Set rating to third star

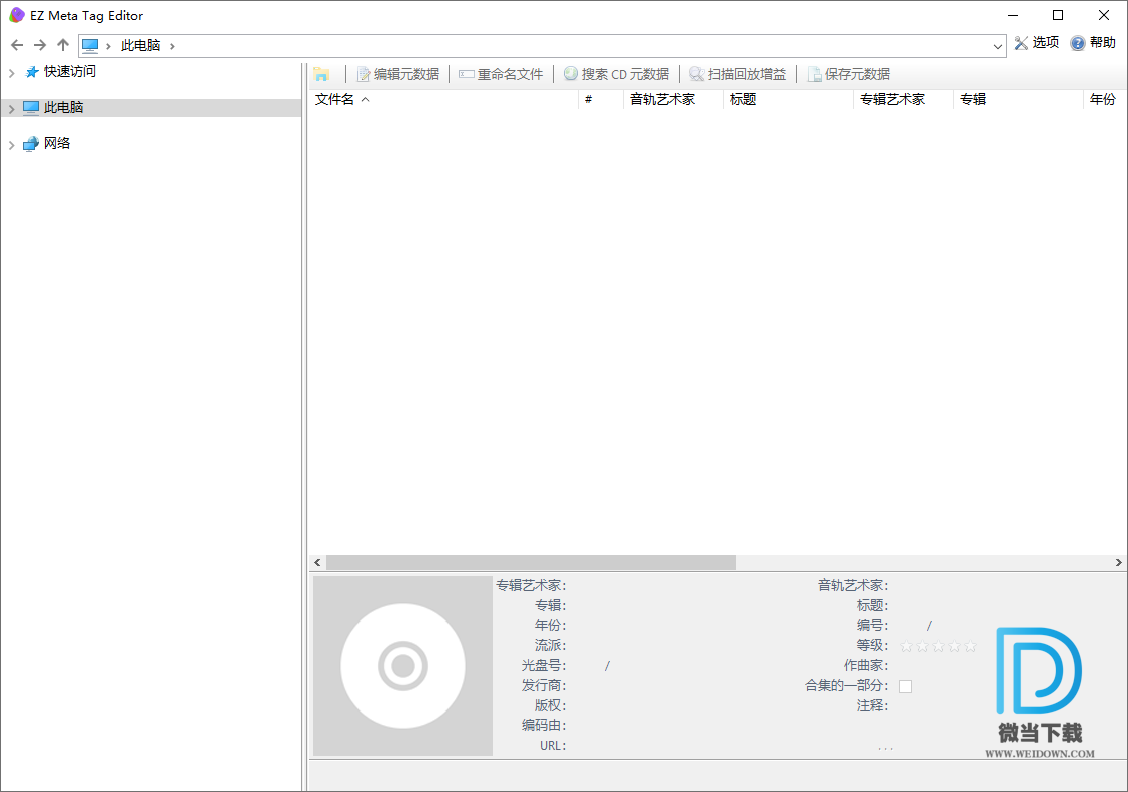(938, 646)
